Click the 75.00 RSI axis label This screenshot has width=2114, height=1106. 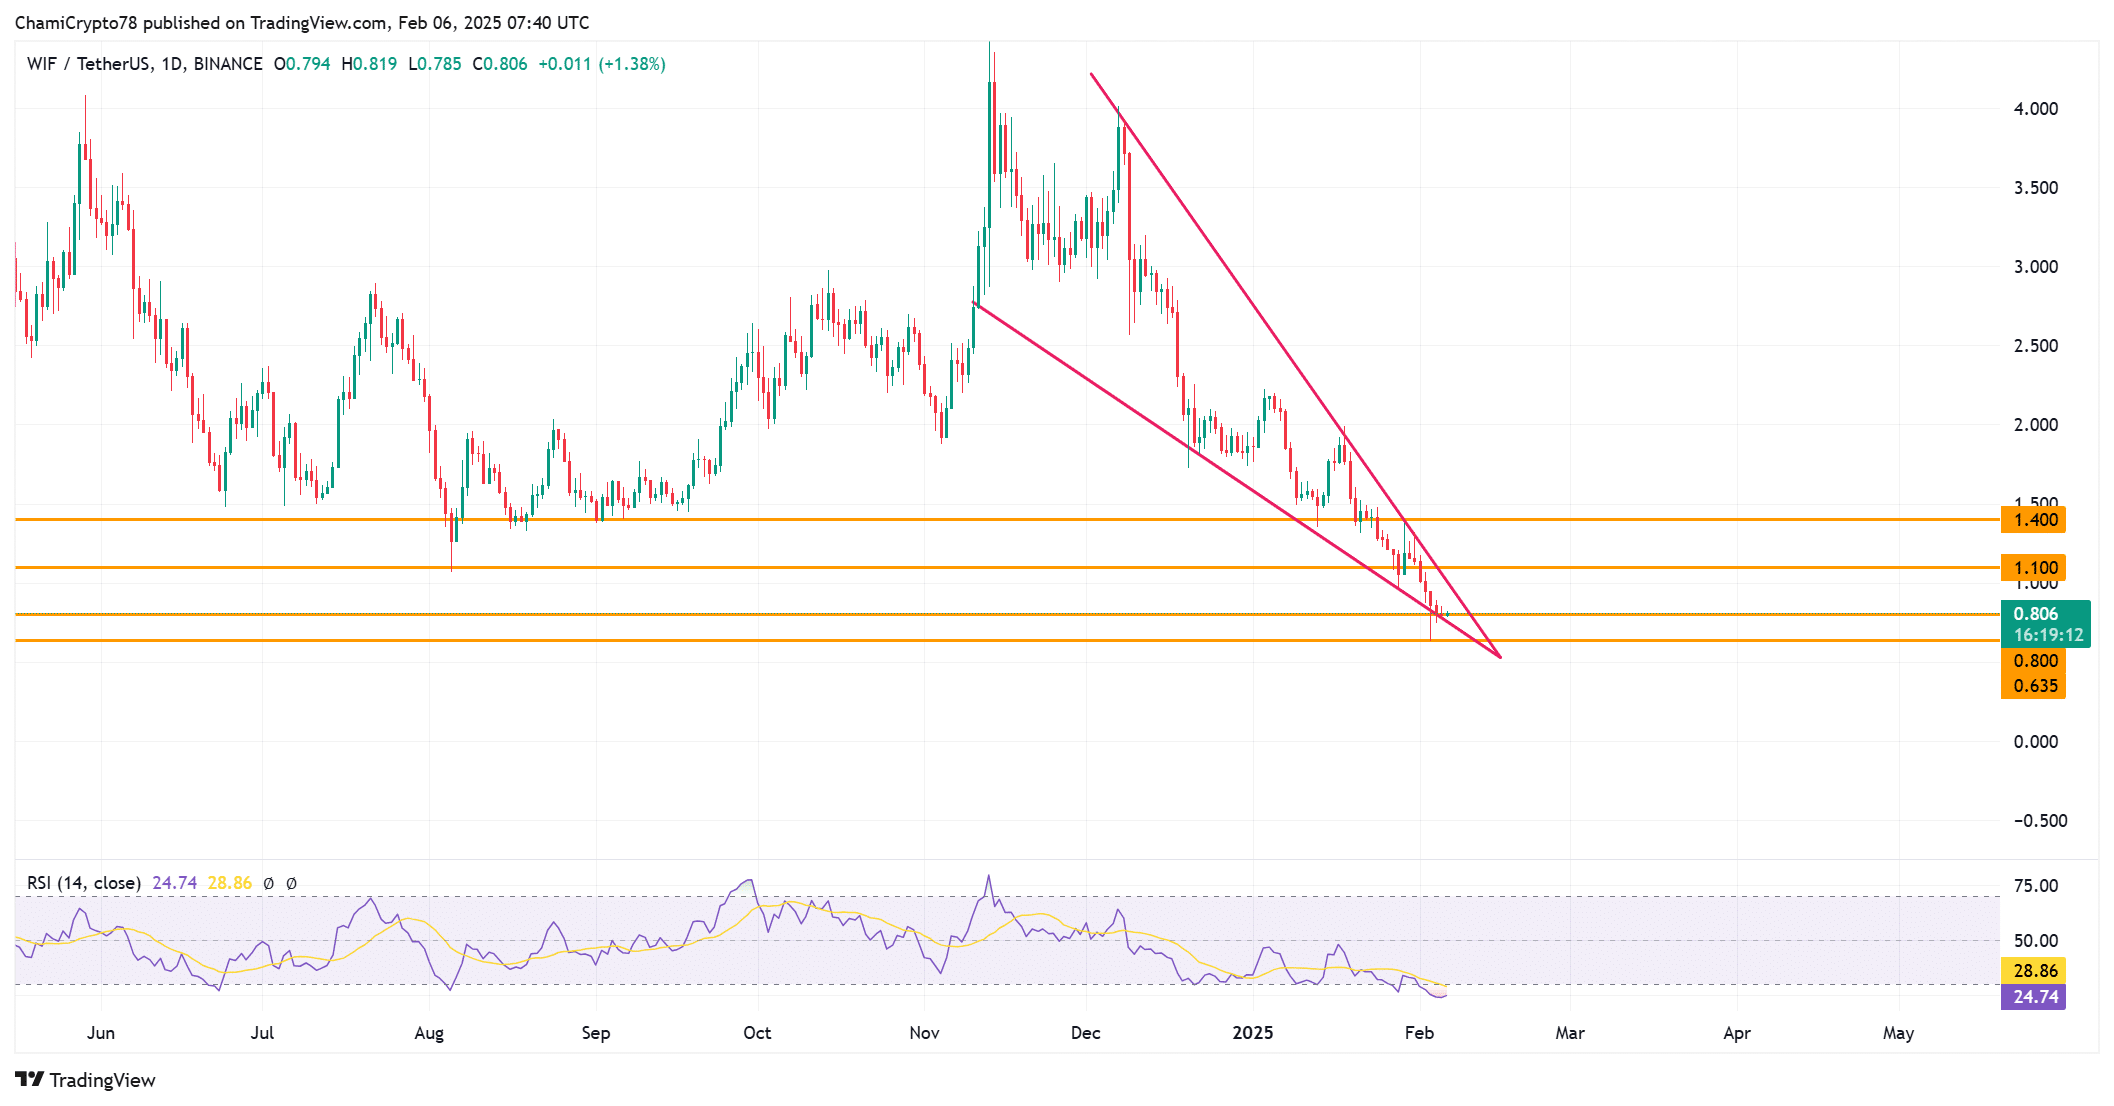pyautogui.click(x=2036, y=886)
